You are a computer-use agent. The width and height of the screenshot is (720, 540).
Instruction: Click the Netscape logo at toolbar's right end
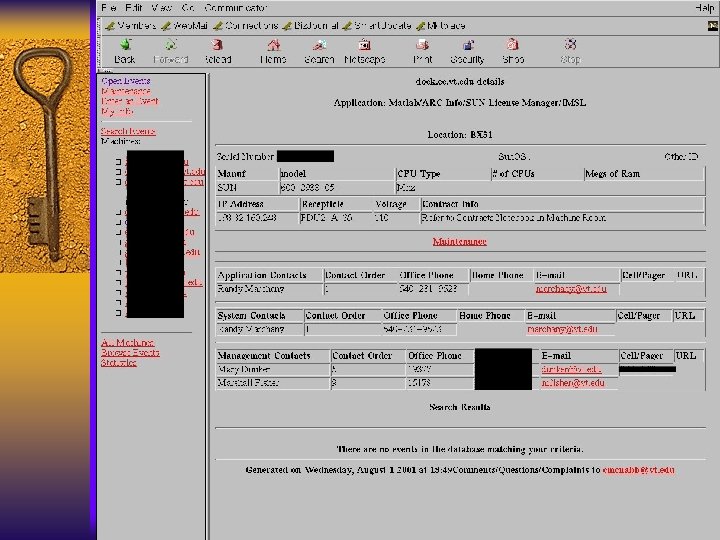(x=713, y=26)
